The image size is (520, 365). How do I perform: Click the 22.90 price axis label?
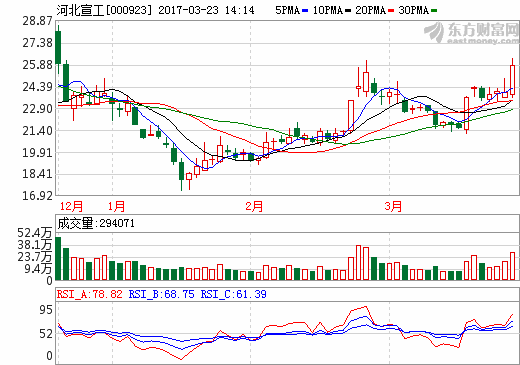[x=37, y=109]
